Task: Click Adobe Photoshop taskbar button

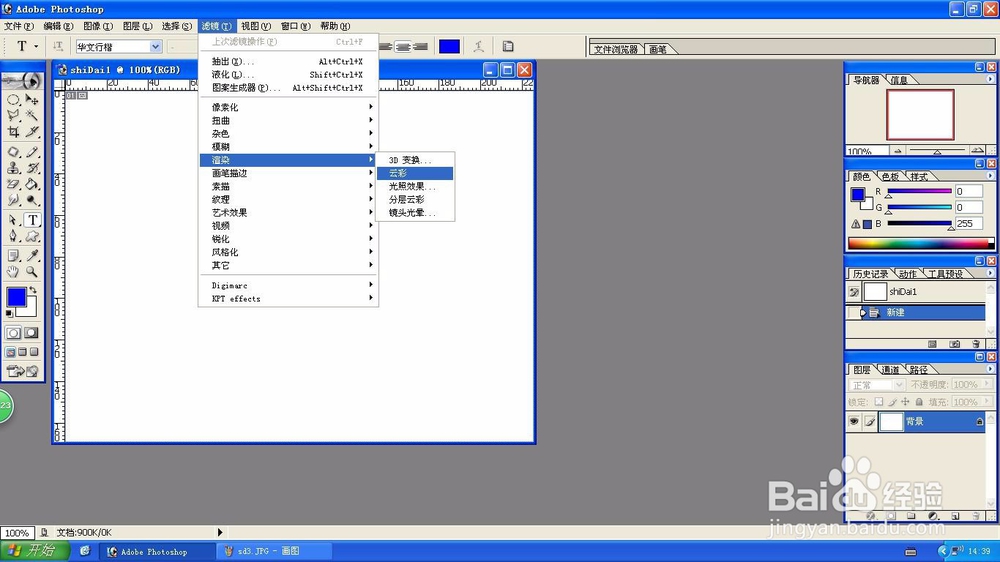Action: [158, 551]
